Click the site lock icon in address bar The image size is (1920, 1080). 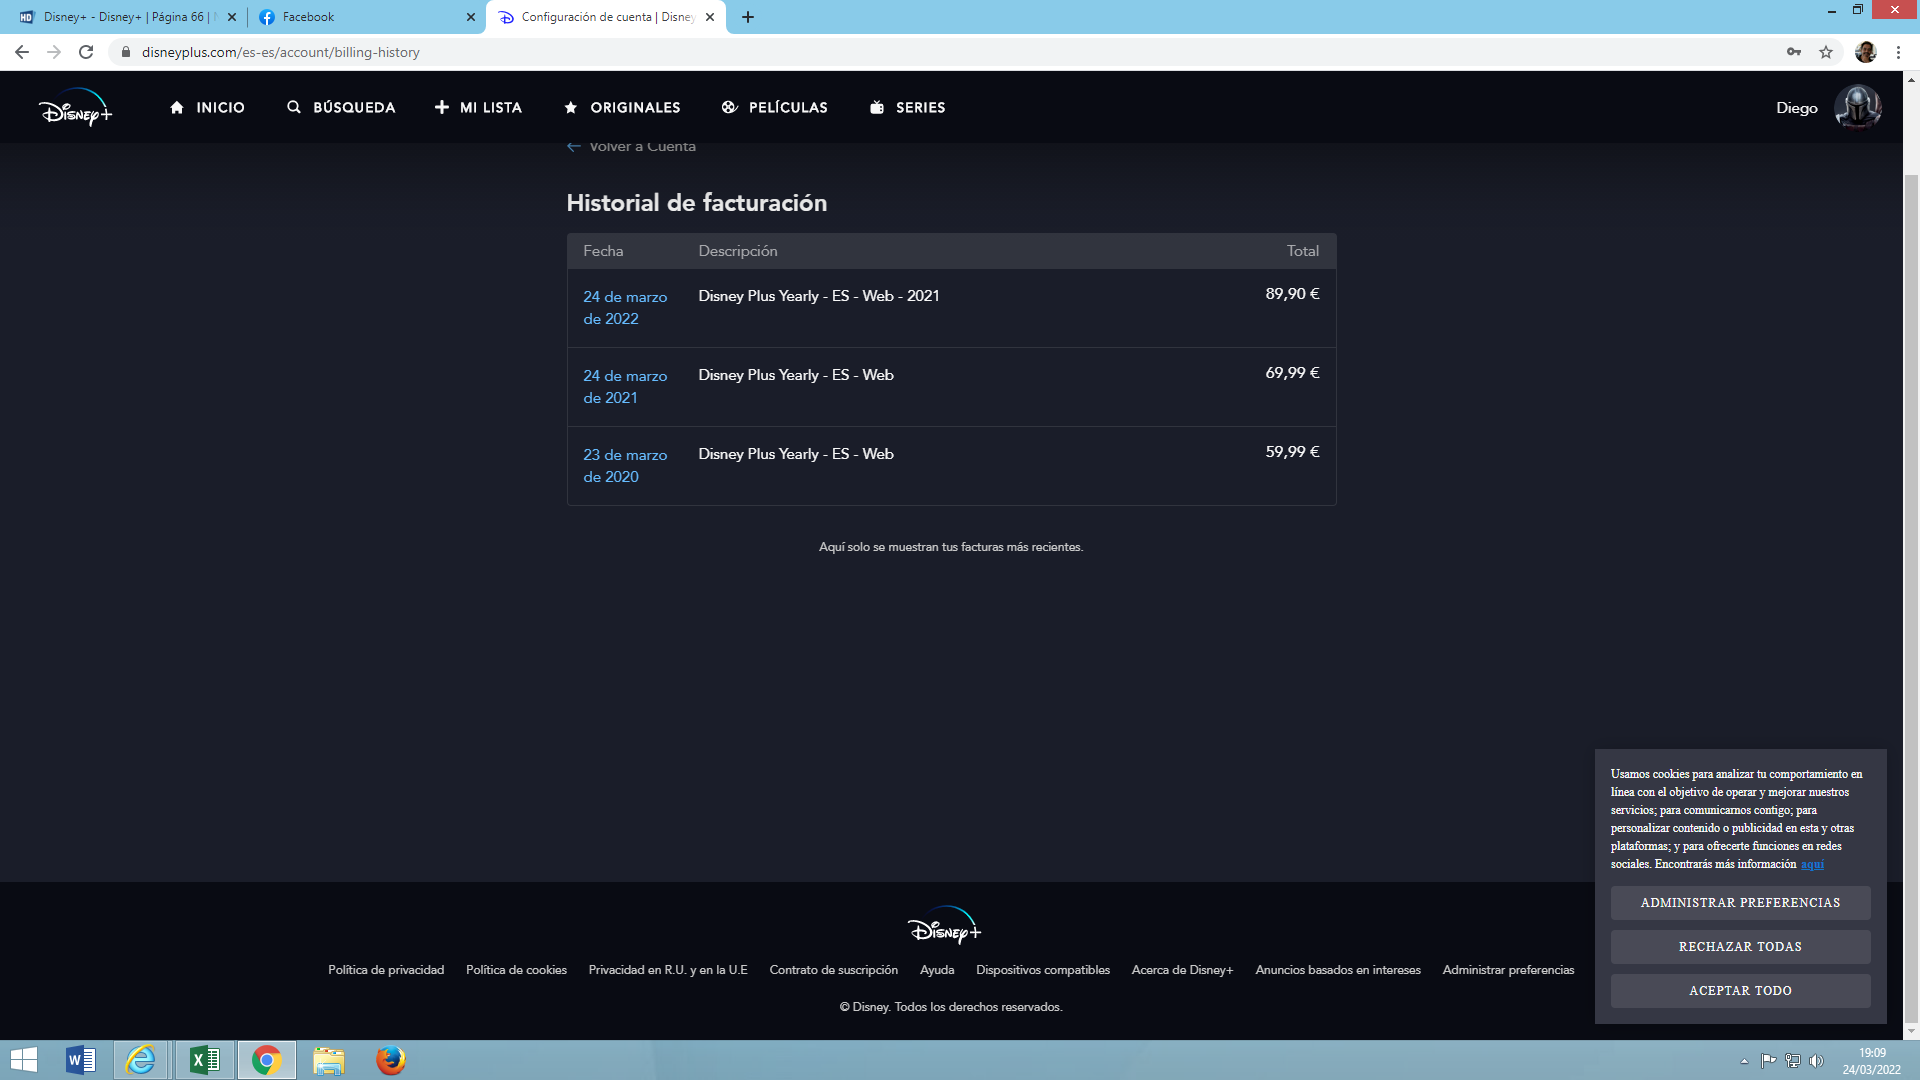coord(126,52)
